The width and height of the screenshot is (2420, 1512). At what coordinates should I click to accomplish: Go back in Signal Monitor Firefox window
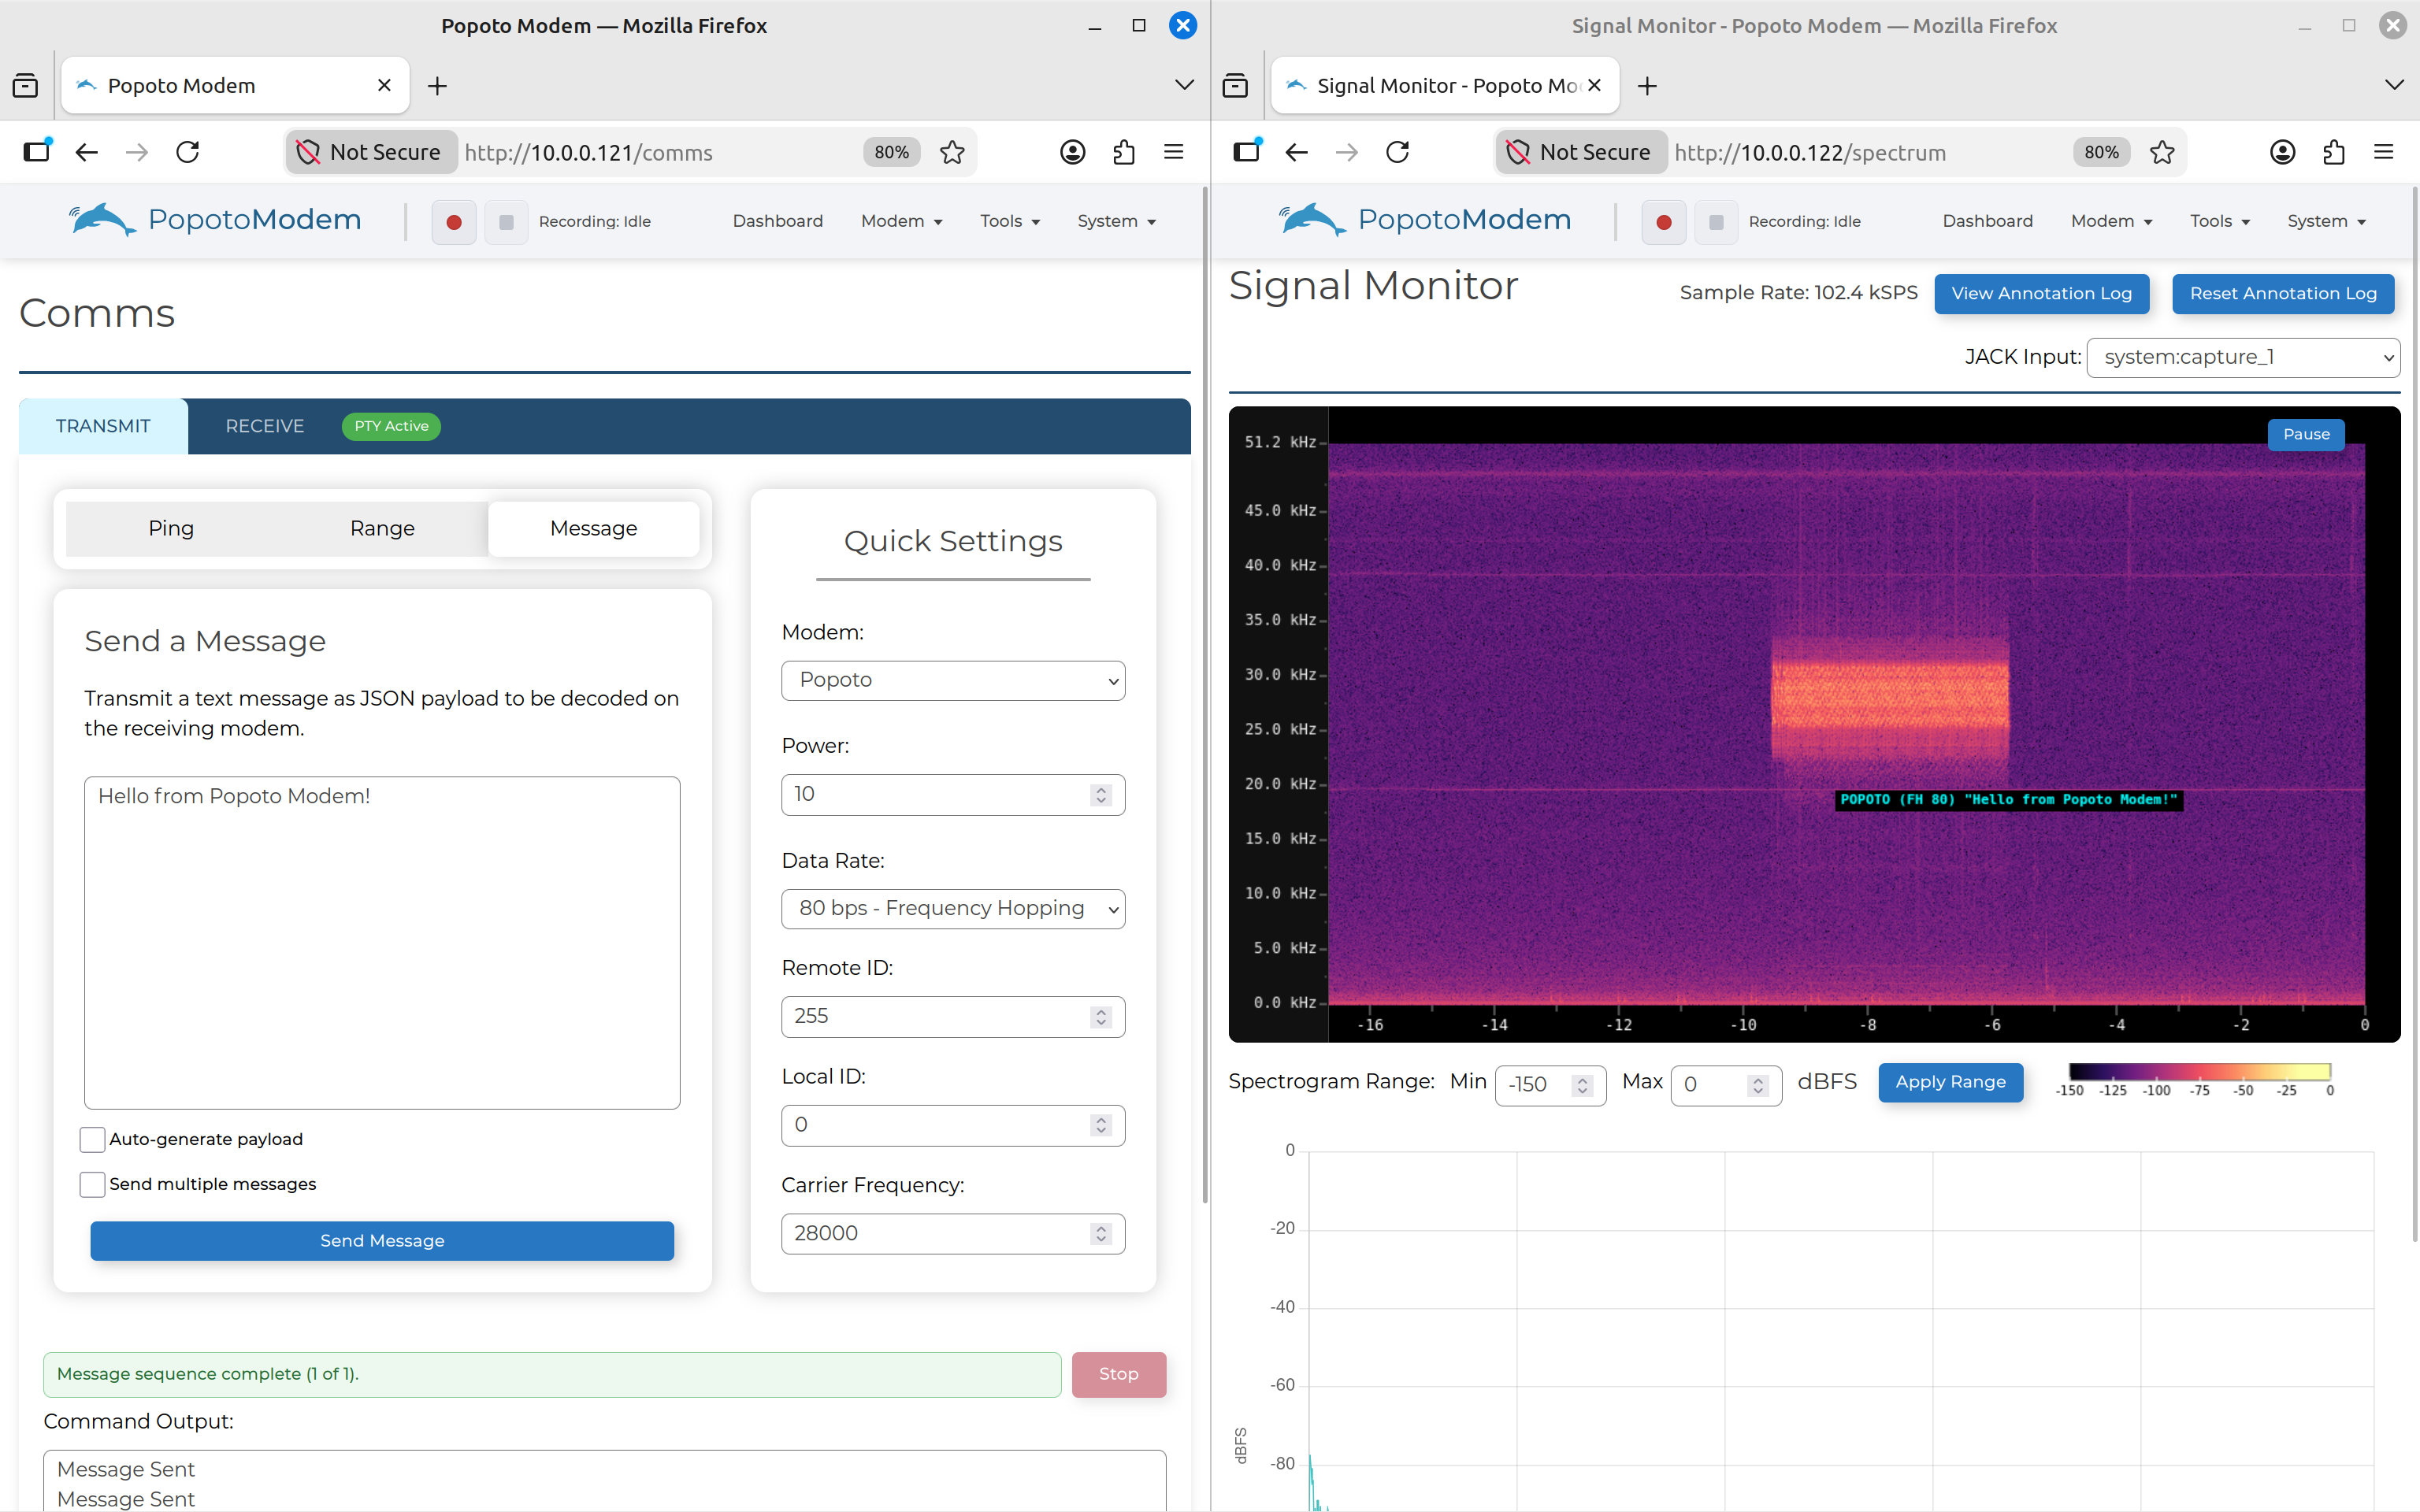(x=1297, y=152)
